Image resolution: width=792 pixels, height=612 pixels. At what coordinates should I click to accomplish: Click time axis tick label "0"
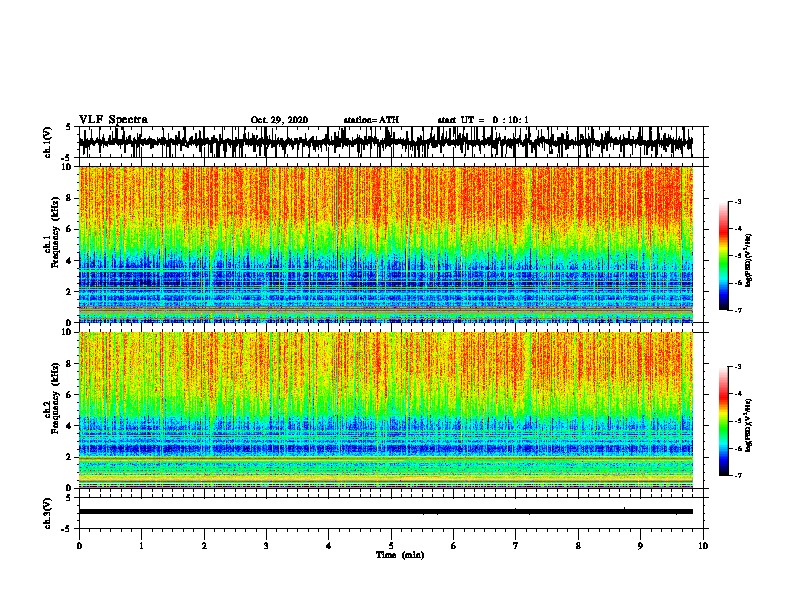pyautogui.click(x=79, y=546)
